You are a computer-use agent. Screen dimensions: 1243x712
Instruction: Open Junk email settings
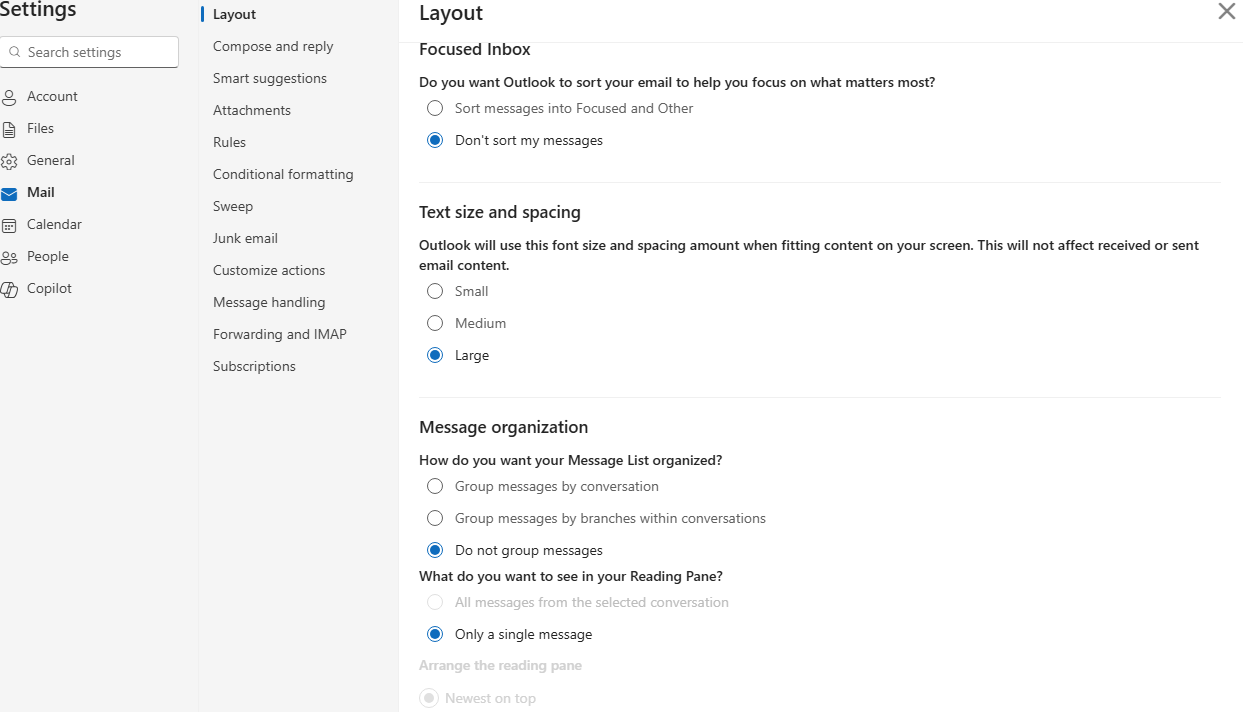[x=245, y=237]
